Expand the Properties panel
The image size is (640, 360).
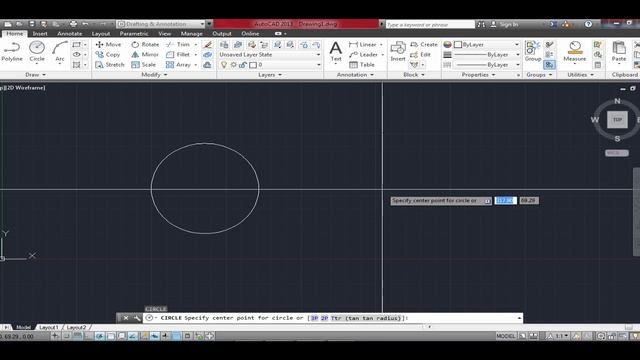[478, 75]
